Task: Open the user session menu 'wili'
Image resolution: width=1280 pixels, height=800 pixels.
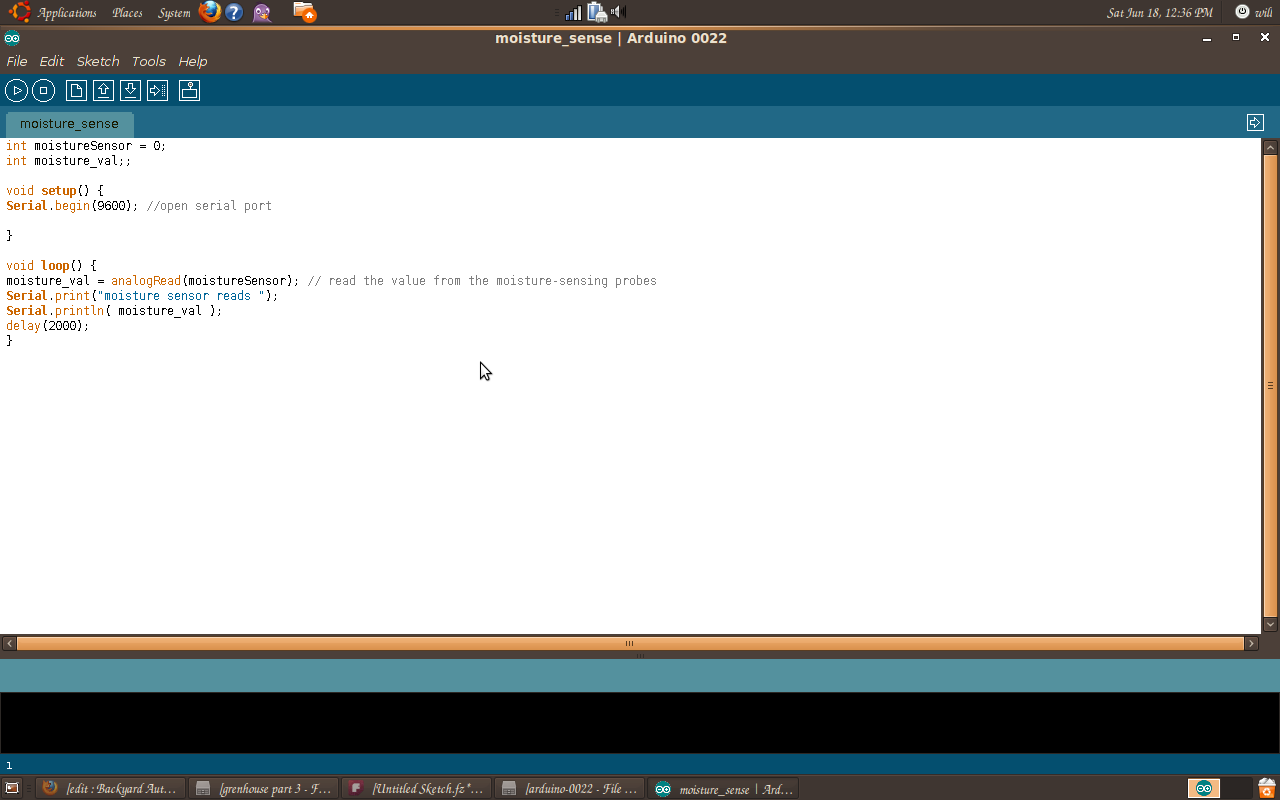Action: [x=1263, y=13]
